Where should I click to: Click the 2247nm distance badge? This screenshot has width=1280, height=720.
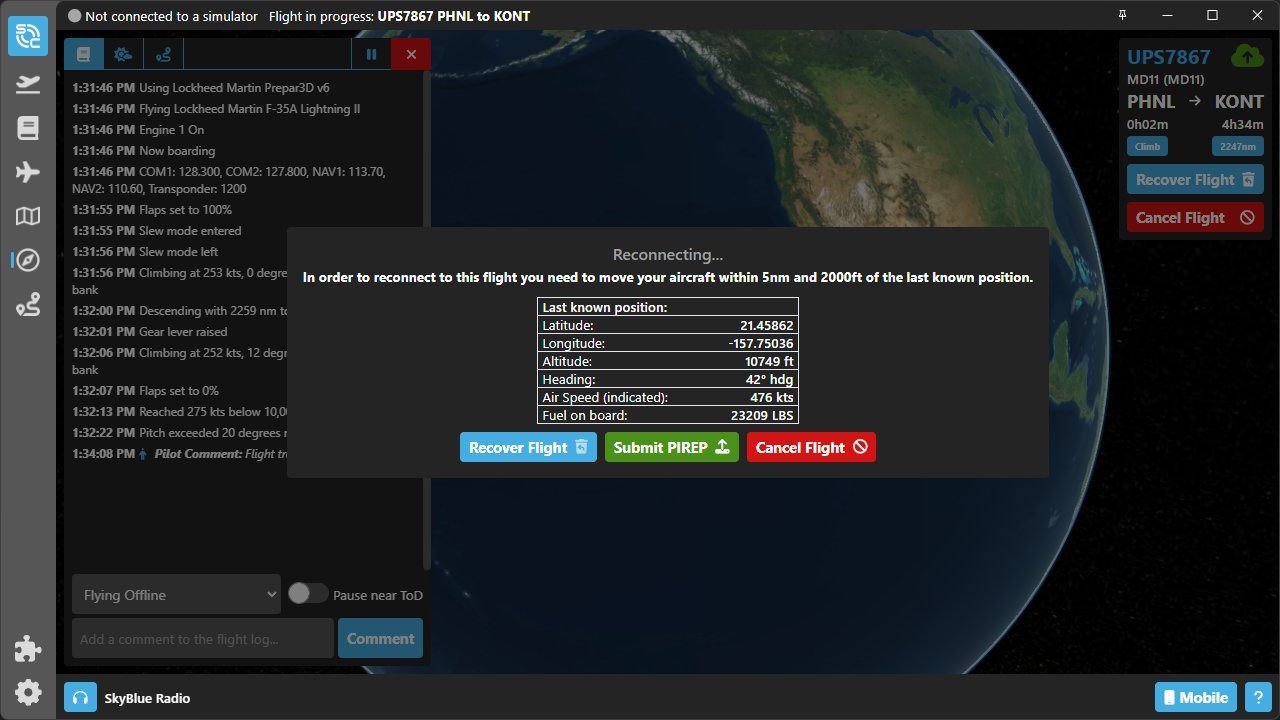pyautogui.click(x=1238, y=146)
